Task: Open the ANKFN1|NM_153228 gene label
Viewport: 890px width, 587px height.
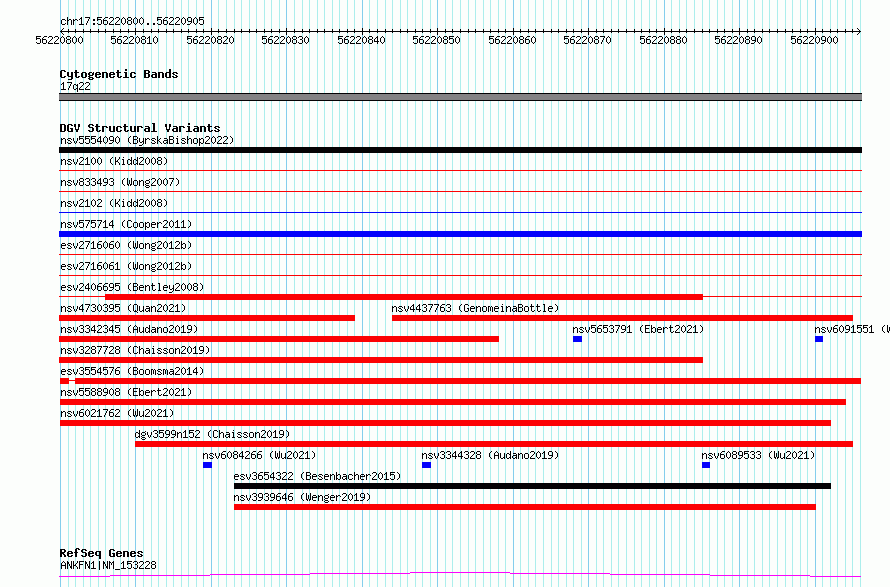Action: pos(108,565)
